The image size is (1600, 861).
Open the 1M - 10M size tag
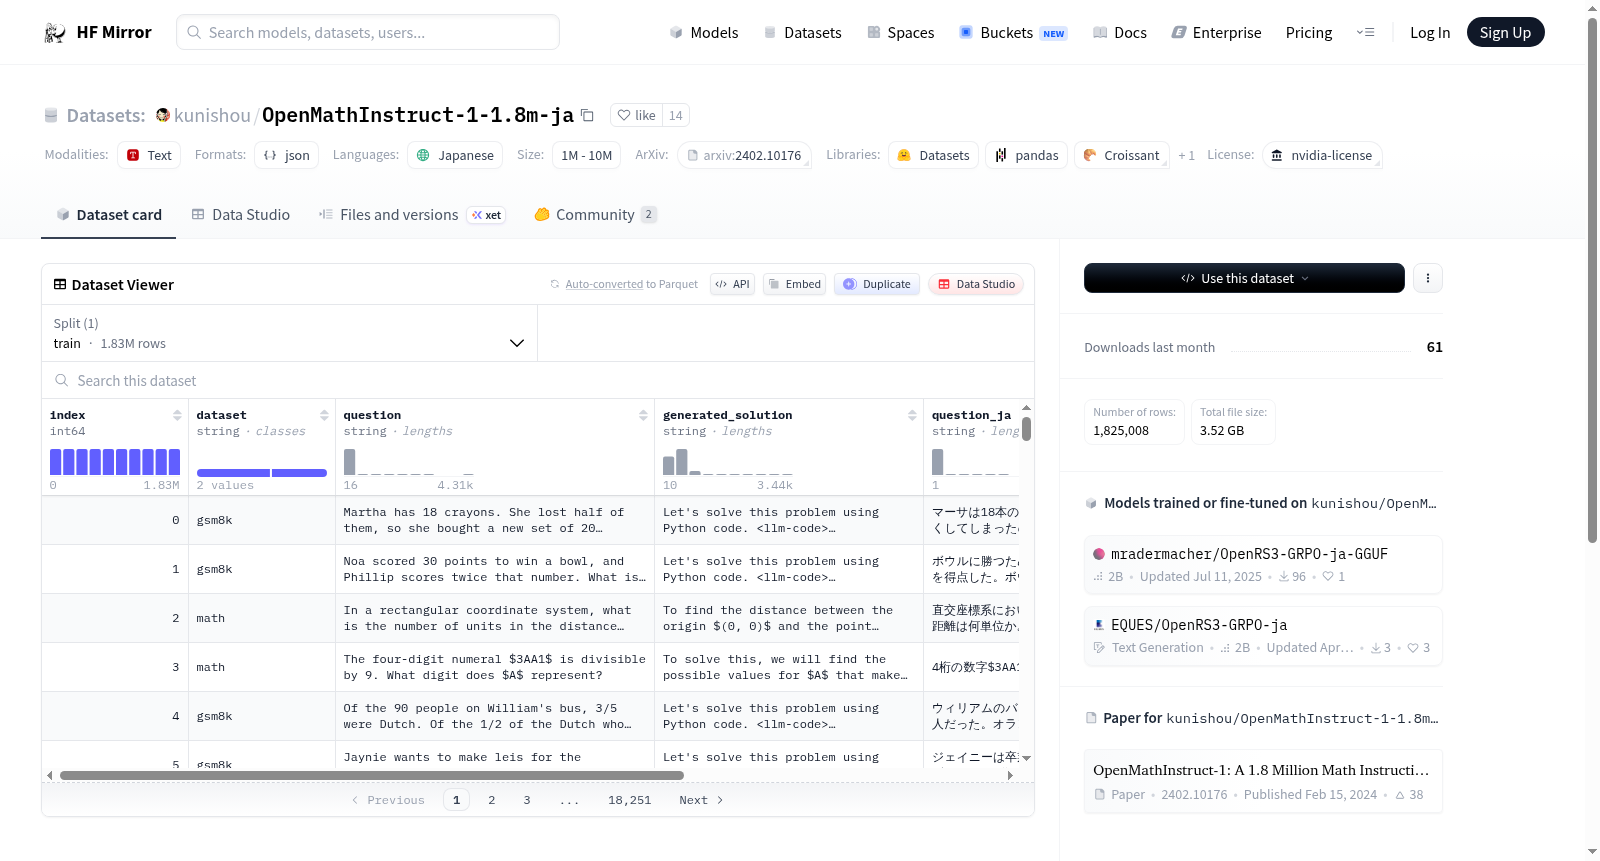(586, 155)
